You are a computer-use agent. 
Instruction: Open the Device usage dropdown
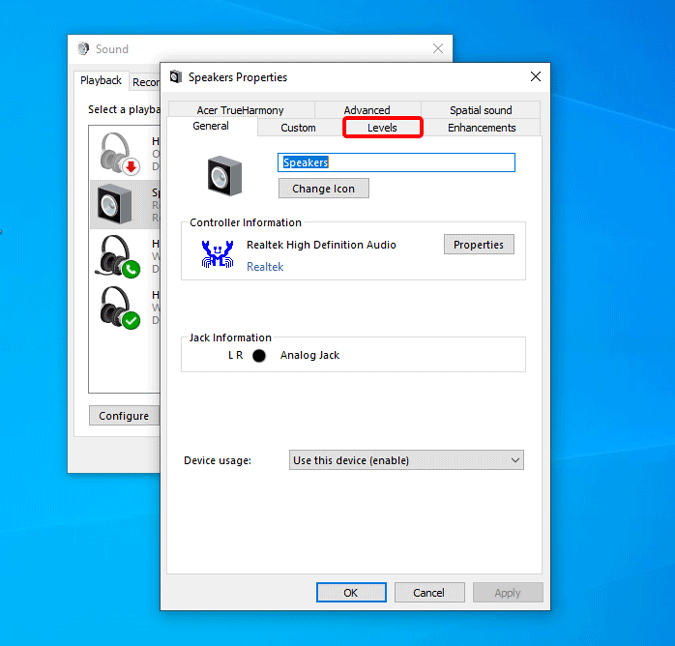tap(406, 460)
